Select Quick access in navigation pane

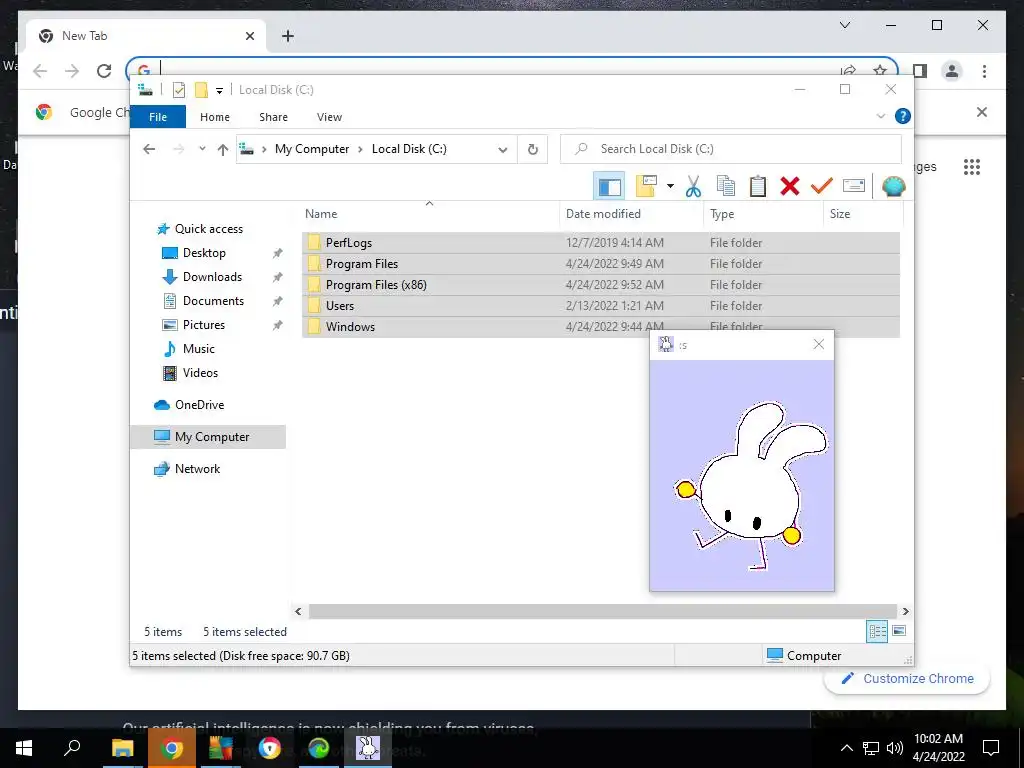[x=208, y=229]
